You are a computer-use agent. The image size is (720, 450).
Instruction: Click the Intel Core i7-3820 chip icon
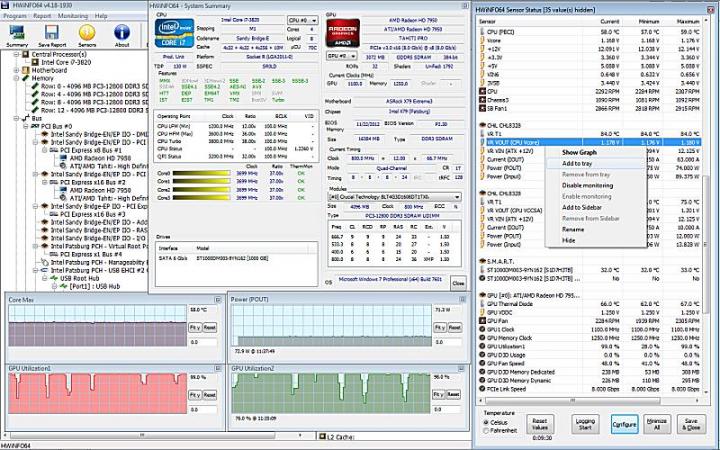pyautogui.click(x=35, y=62)
